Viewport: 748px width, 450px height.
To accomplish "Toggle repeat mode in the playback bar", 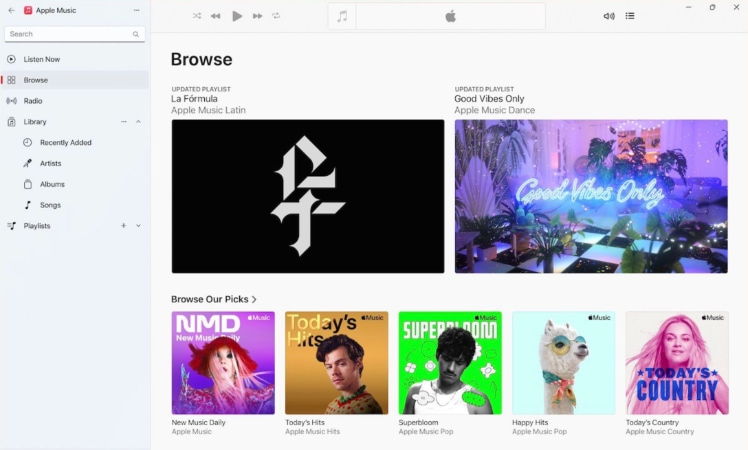I will [x=276, y=16].
